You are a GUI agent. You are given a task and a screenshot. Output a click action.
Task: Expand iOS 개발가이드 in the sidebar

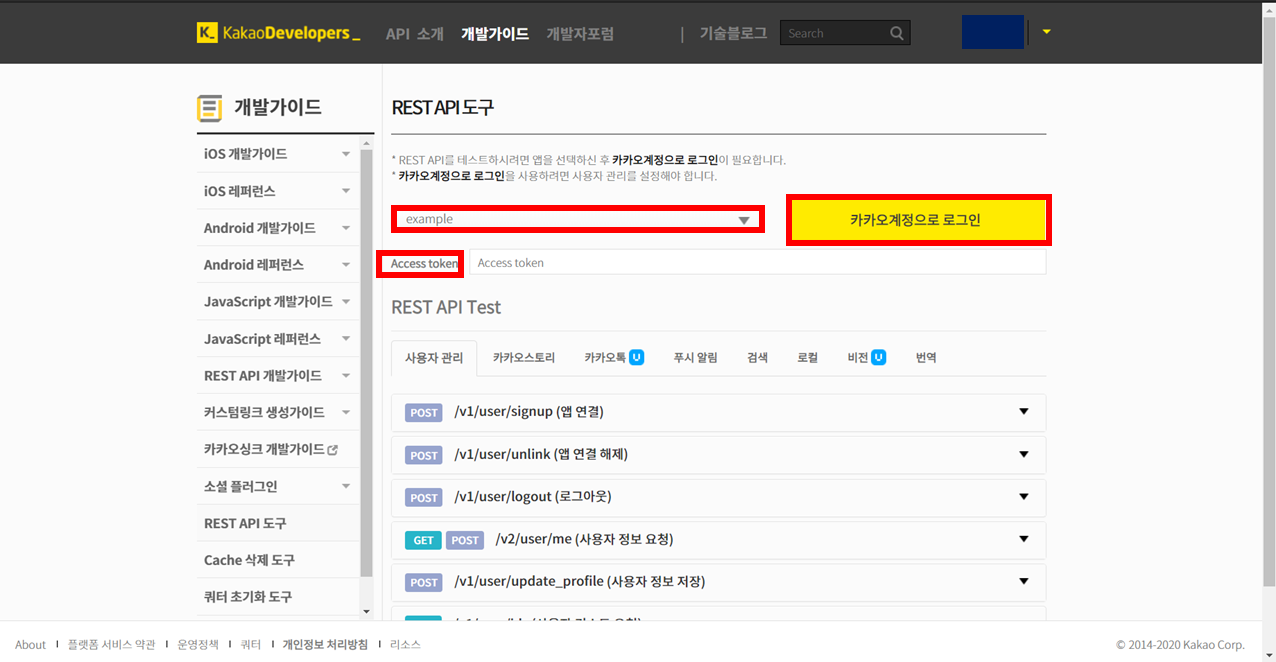(346, 154)
